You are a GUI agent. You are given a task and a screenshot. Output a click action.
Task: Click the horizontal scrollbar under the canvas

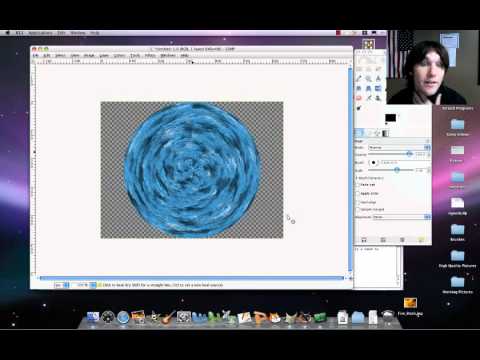192,278
